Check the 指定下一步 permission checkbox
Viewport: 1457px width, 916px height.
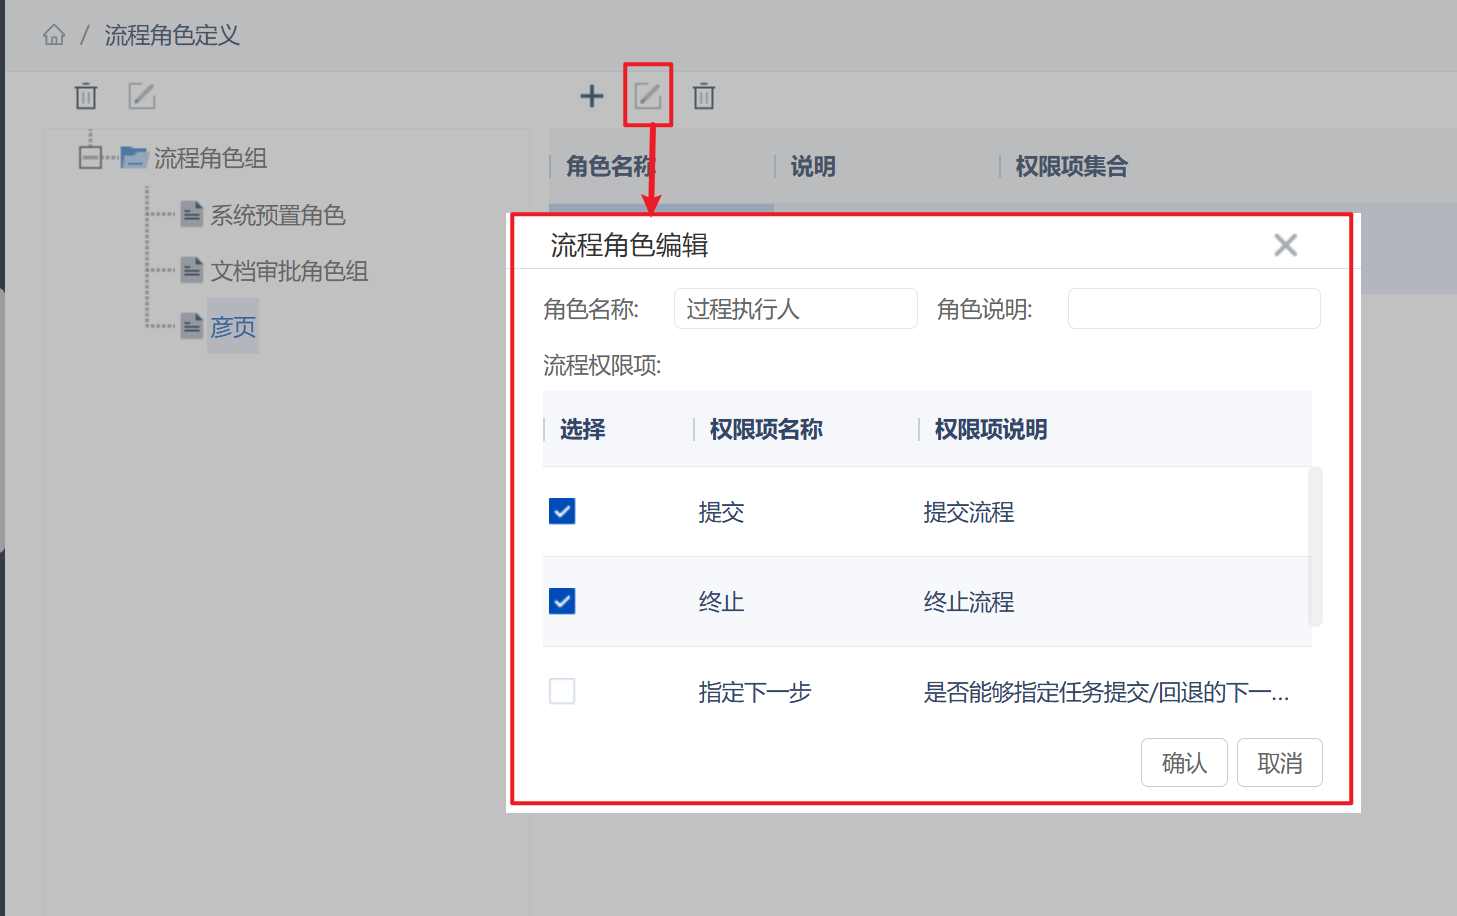562,691
